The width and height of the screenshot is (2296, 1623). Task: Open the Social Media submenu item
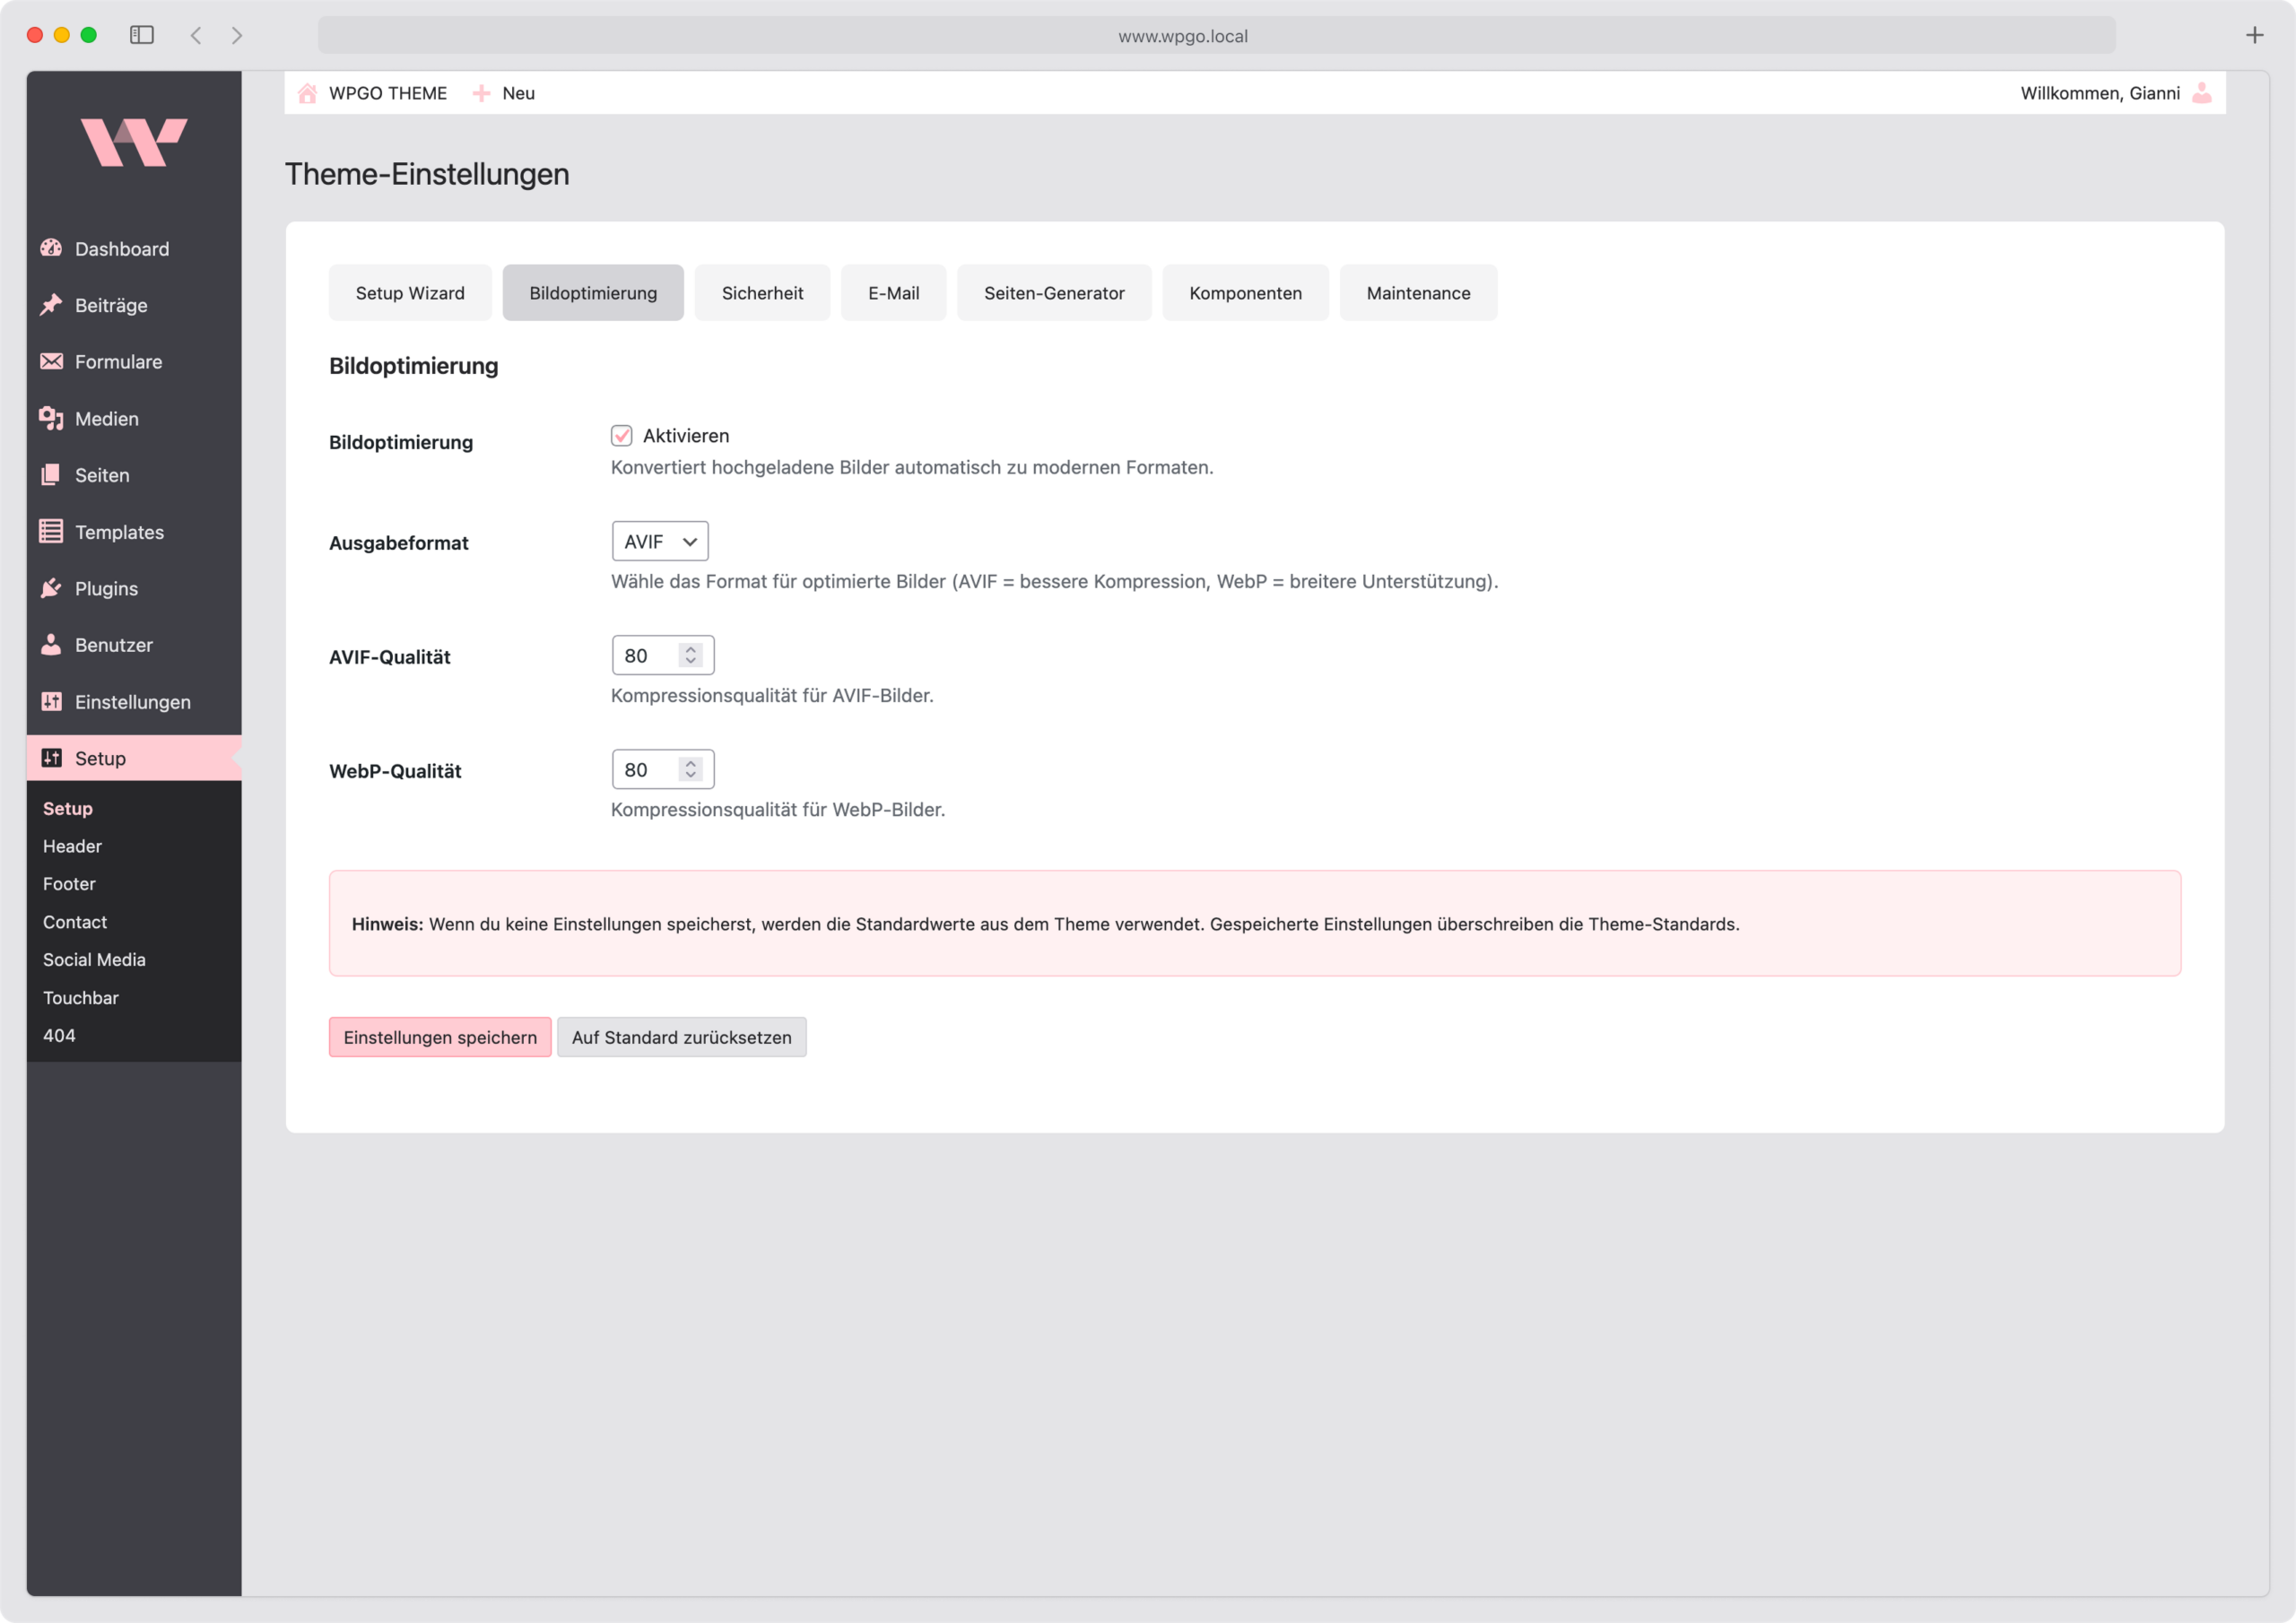(x=94, y=959)
